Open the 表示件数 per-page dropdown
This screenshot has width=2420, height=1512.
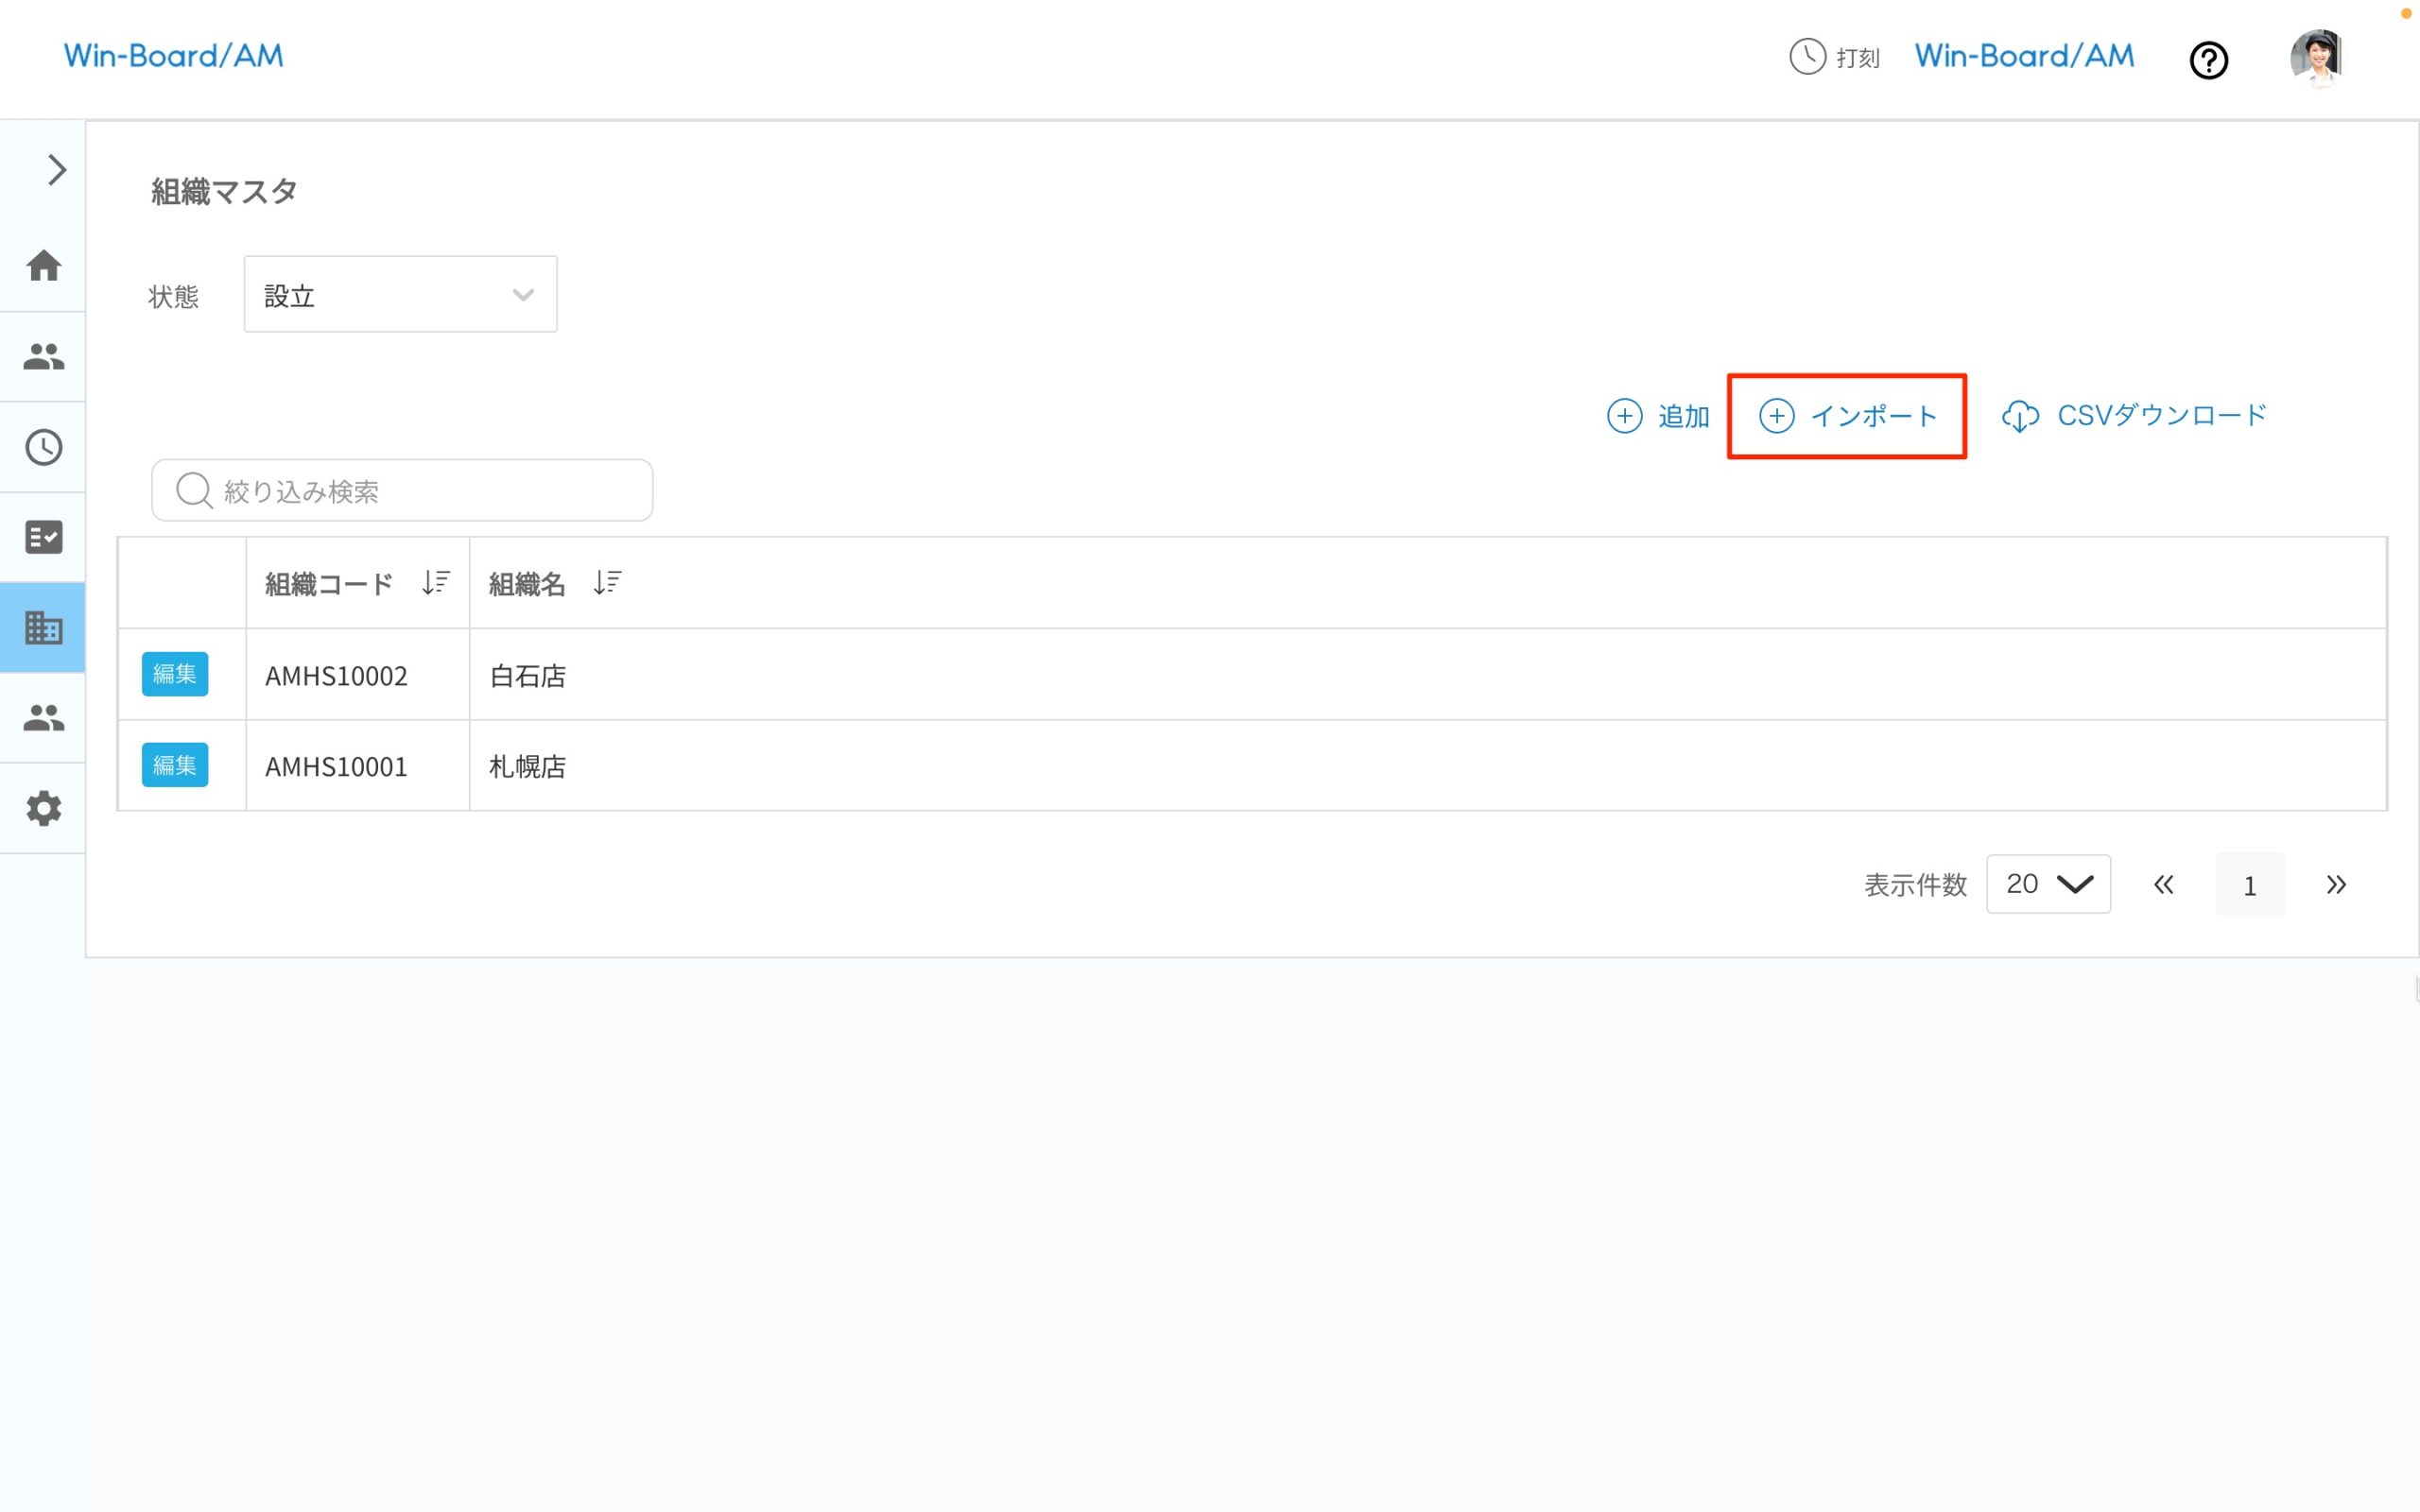(2048, 884)
